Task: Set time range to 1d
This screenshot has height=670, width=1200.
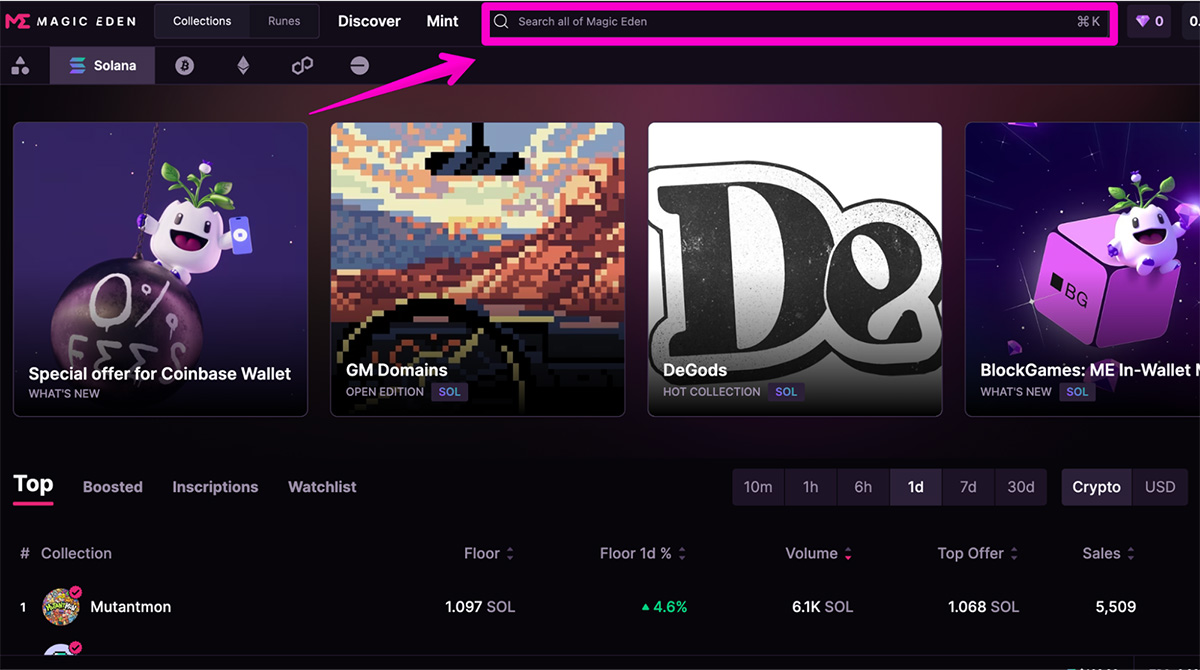Action: point(916,487)
